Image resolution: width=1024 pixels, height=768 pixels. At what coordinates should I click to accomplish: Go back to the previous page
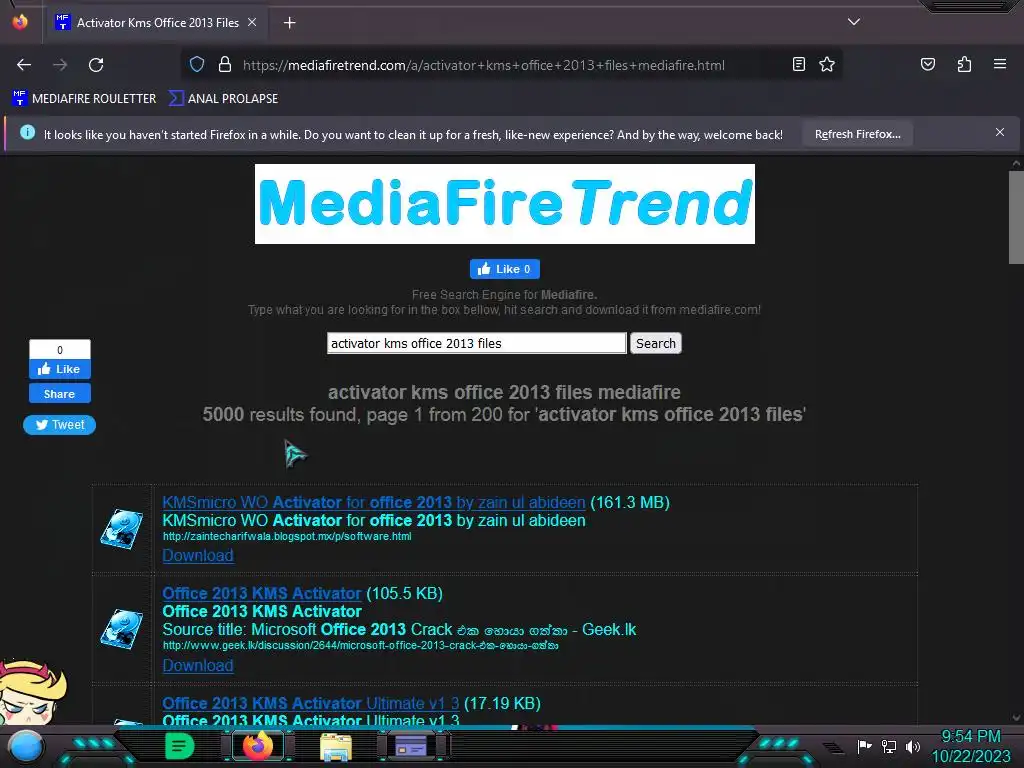click(x=24, y=65)
